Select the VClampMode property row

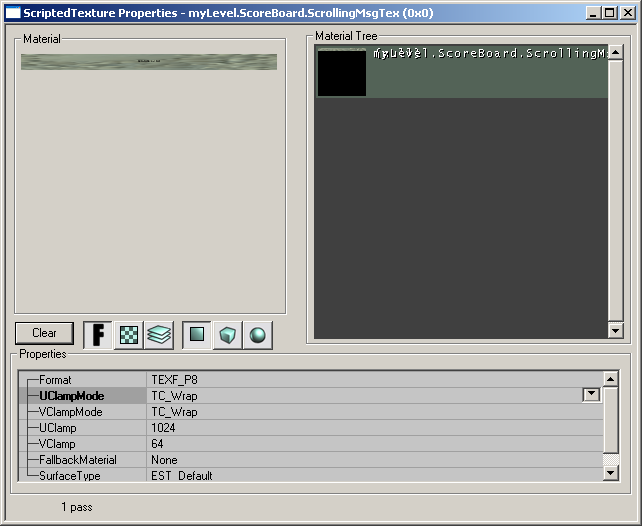311,412
